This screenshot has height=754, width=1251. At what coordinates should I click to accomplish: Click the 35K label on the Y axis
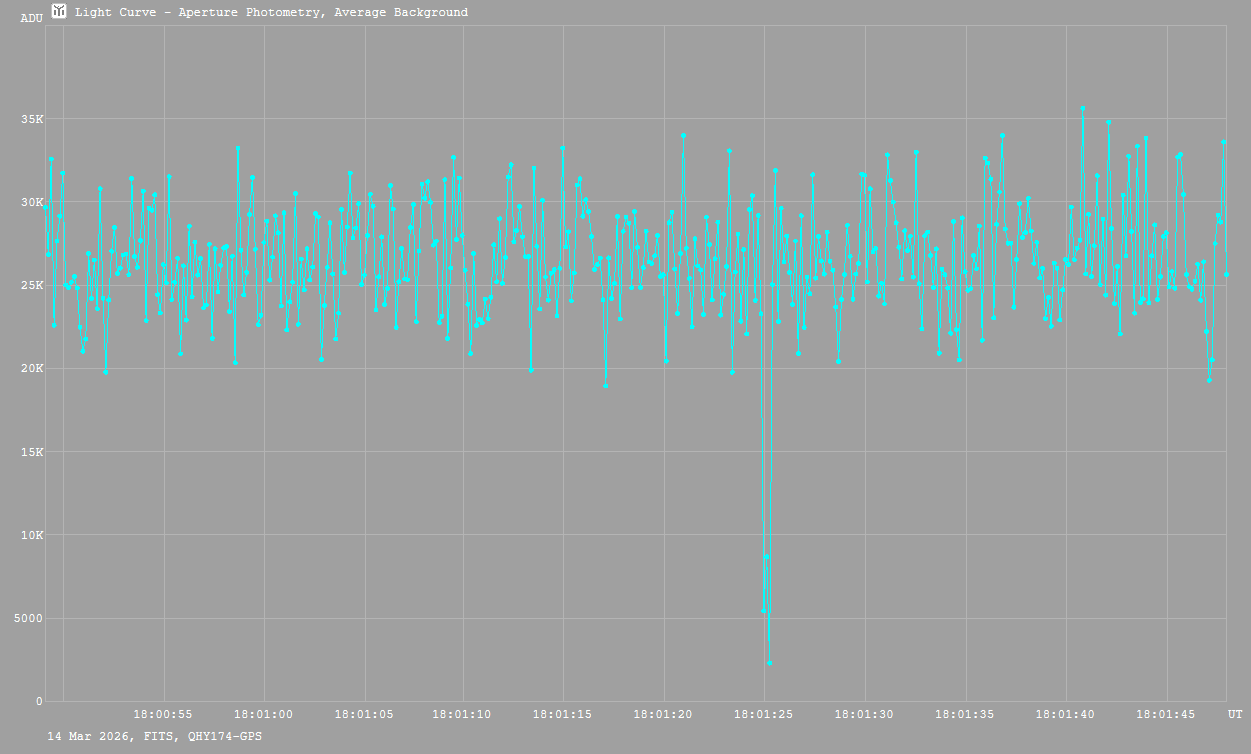(x=33, y=119)
